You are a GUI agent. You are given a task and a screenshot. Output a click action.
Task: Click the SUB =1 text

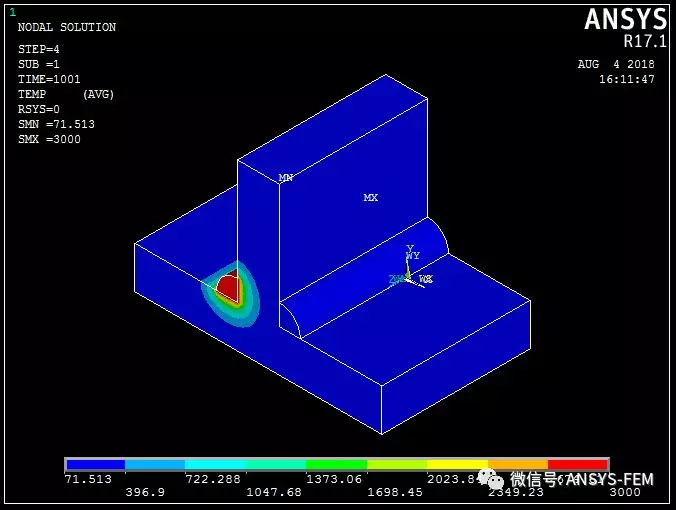pyautogui.click(x=39, y=64)
